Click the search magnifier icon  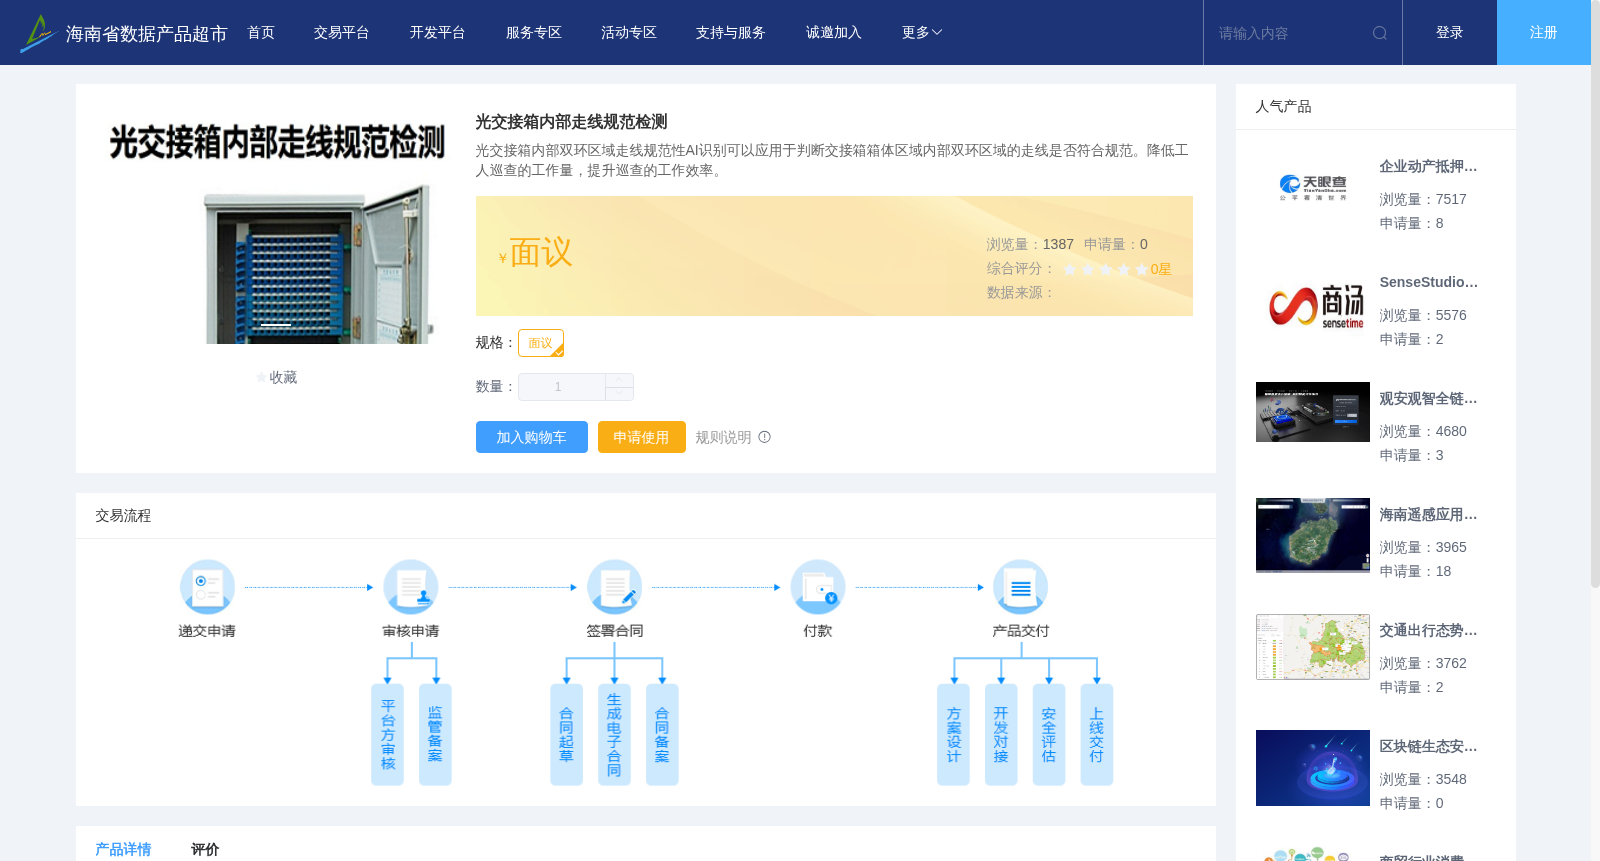click(x=1380, y=33)
